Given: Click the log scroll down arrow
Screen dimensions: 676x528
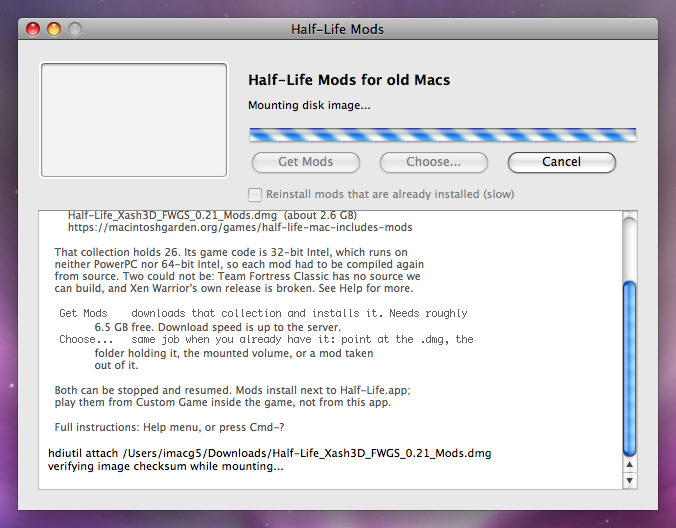Looking at the screenshot, I should pyautogui.click(x=629, y=480).
